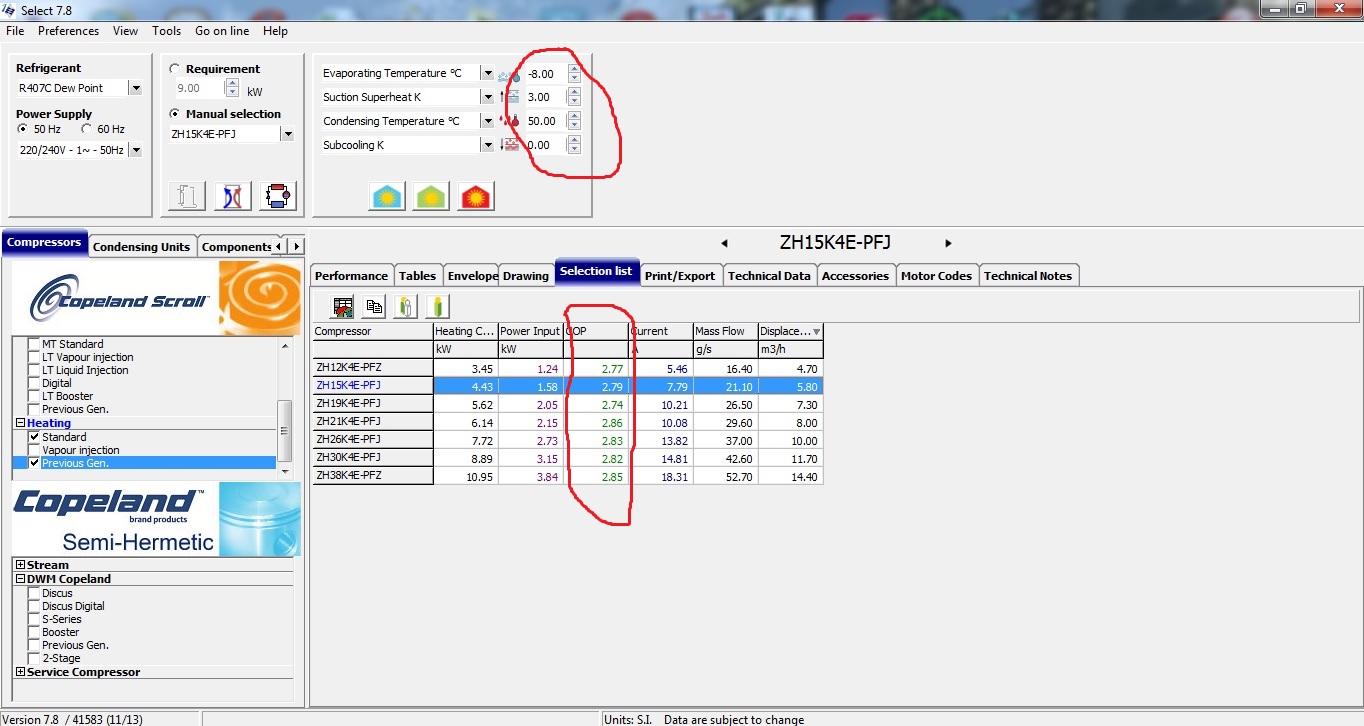Go to previous model with left arrow

[x=724, y=243]
